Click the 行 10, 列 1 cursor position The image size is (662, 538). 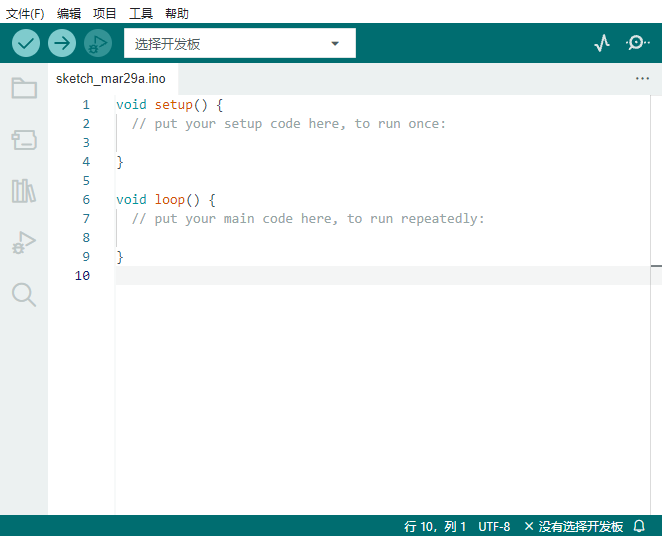435,527
